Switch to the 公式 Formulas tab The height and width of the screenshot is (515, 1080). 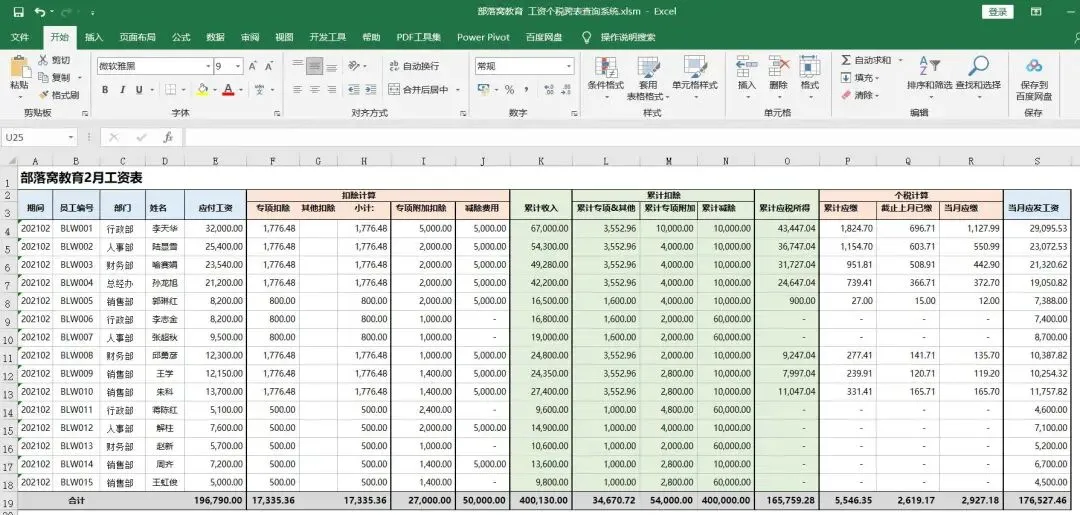(181, 37)
